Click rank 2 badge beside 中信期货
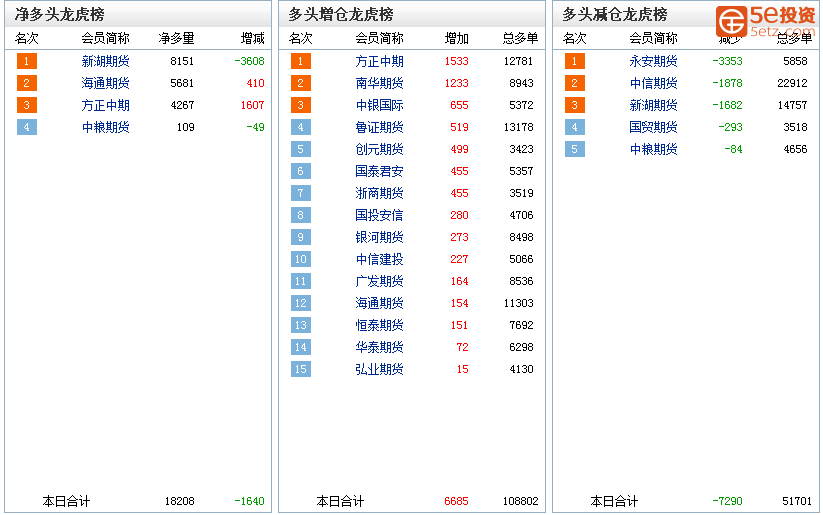 click(x=575, y=83)
